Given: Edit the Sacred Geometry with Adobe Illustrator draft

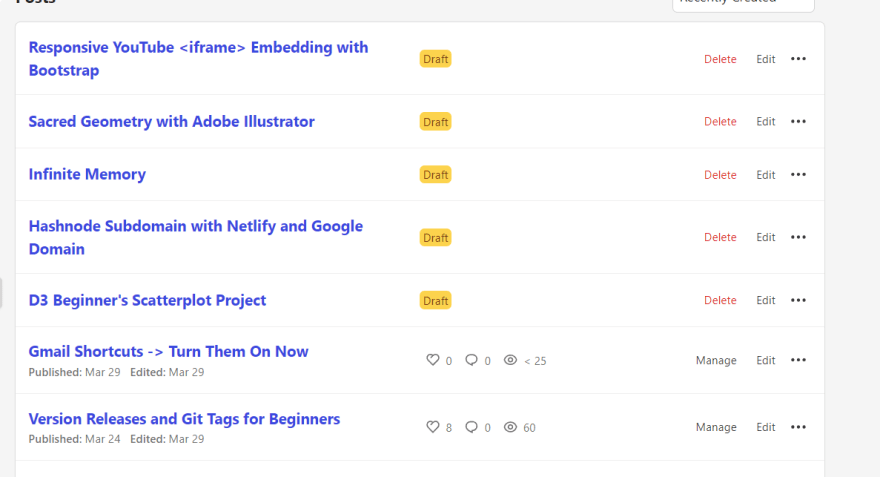Looking at the screenshot, I should (x=766, y=121).
